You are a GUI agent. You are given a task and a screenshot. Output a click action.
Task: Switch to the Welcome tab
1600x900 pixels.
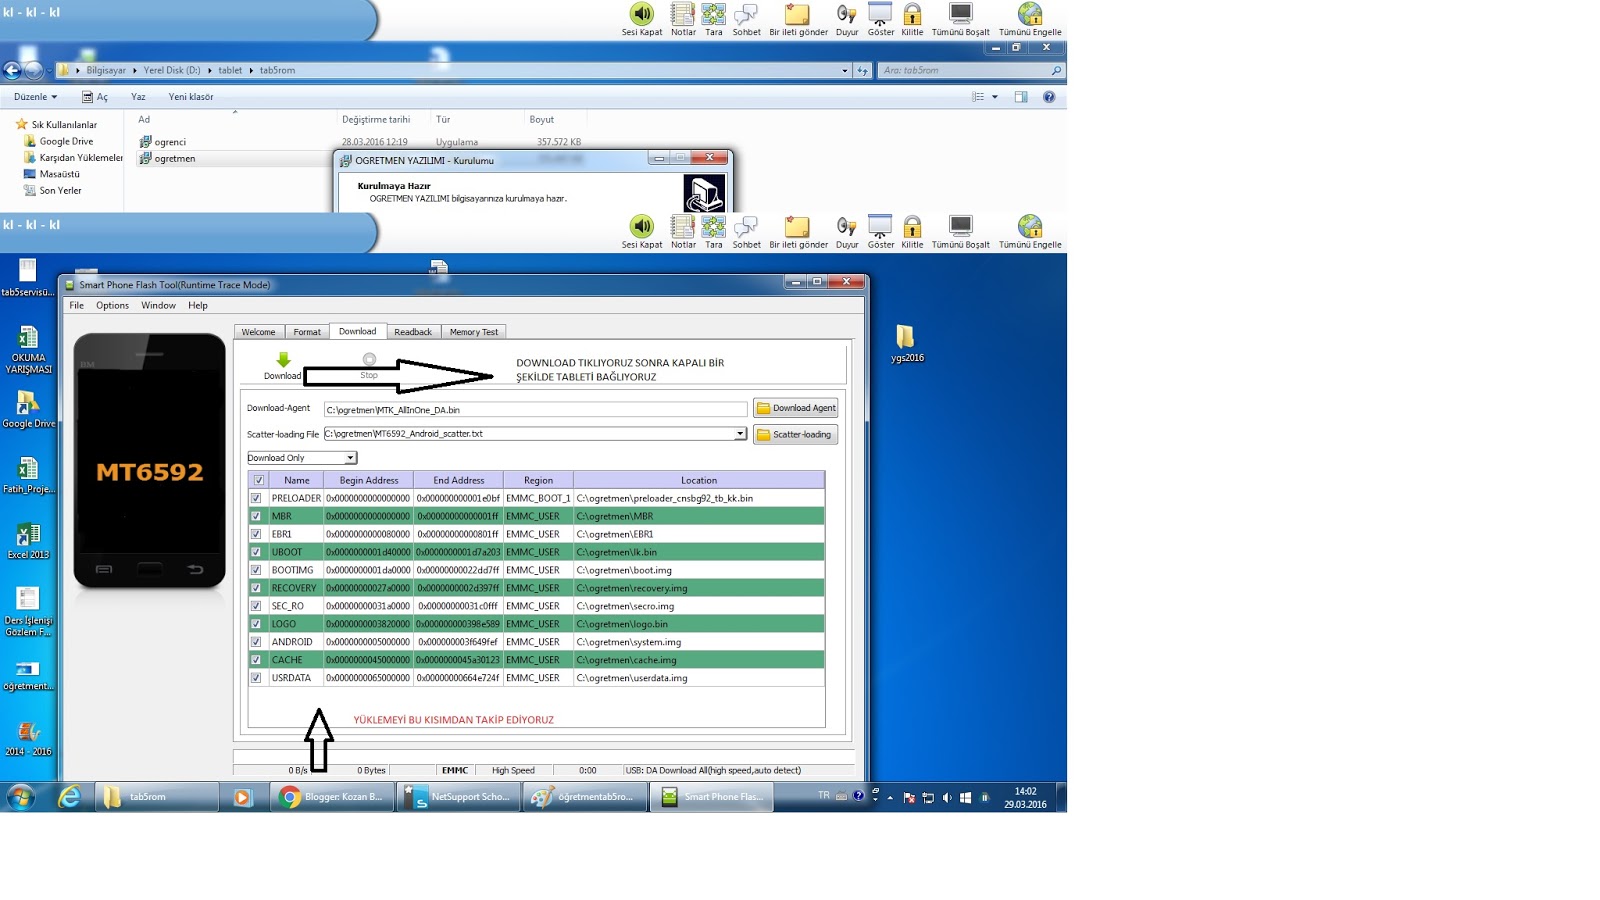258,332
